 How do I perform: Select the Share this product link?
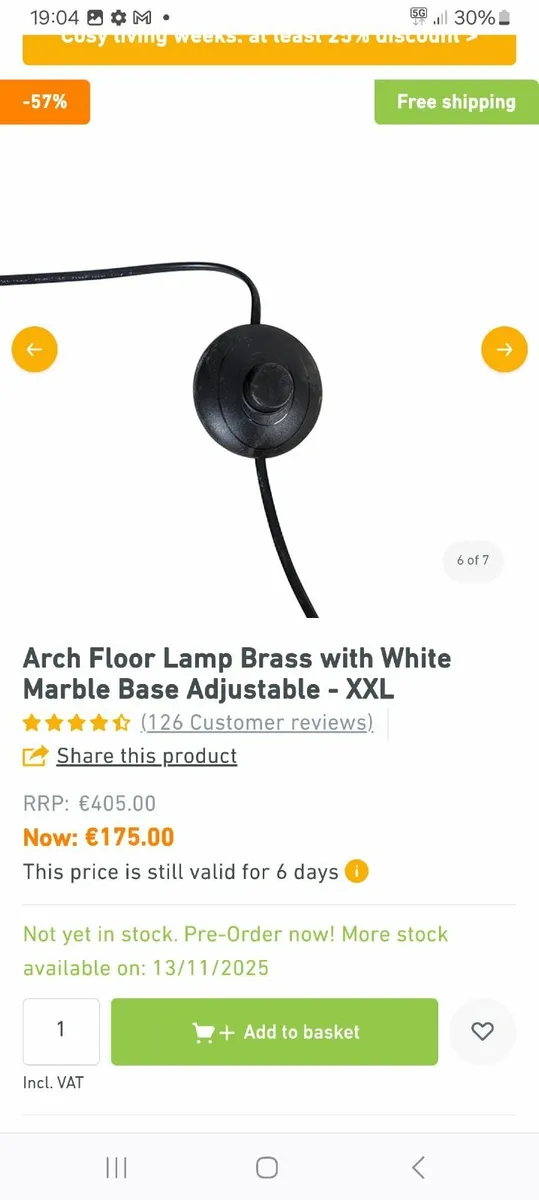tap(146, 756)
